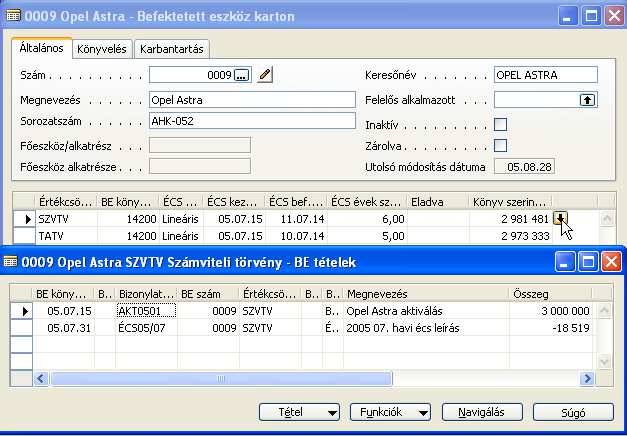Click the Főeszköz alkatrésze field
Viewport: 627px width, 436px height.
pyautogui.click(x=200, y=166)
